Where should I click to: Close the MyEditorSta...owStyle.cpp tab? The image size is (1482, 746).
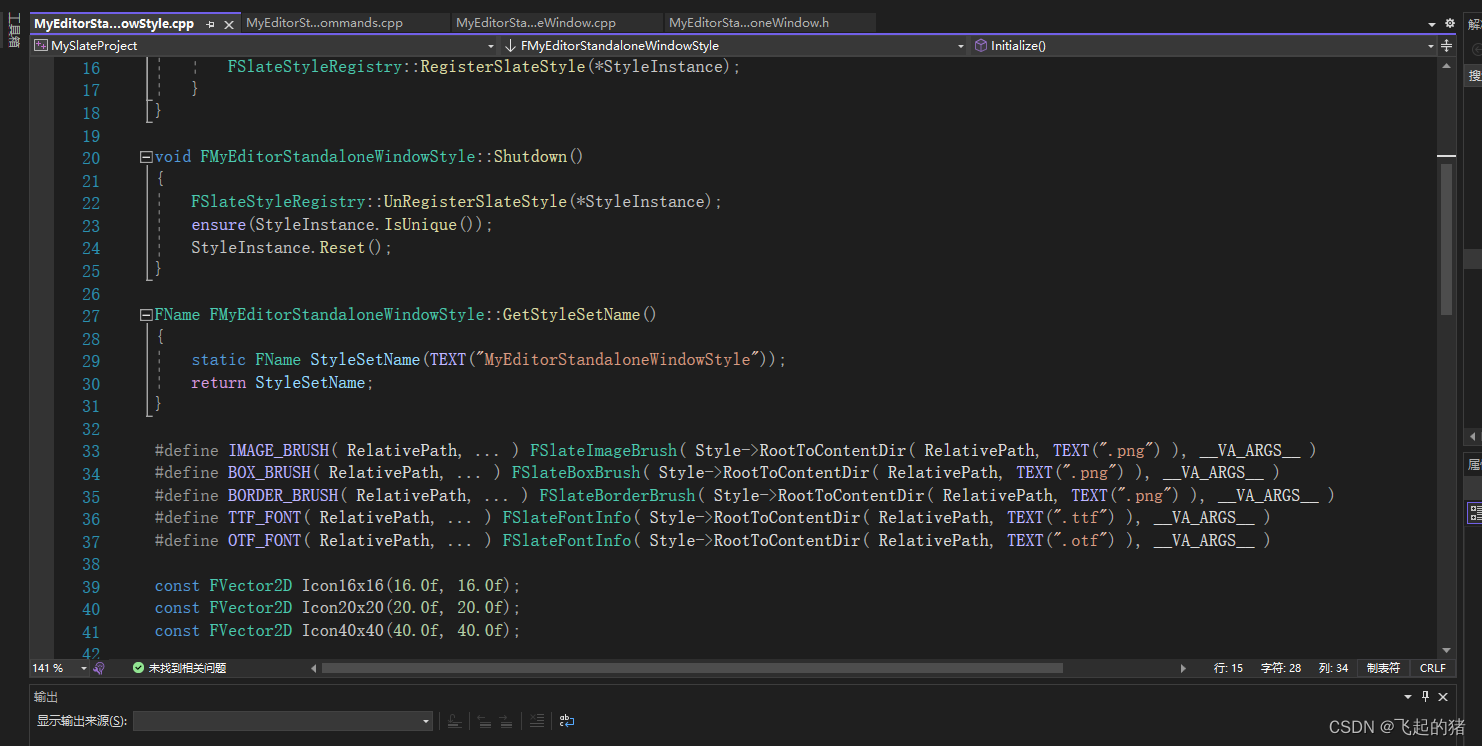228,24
